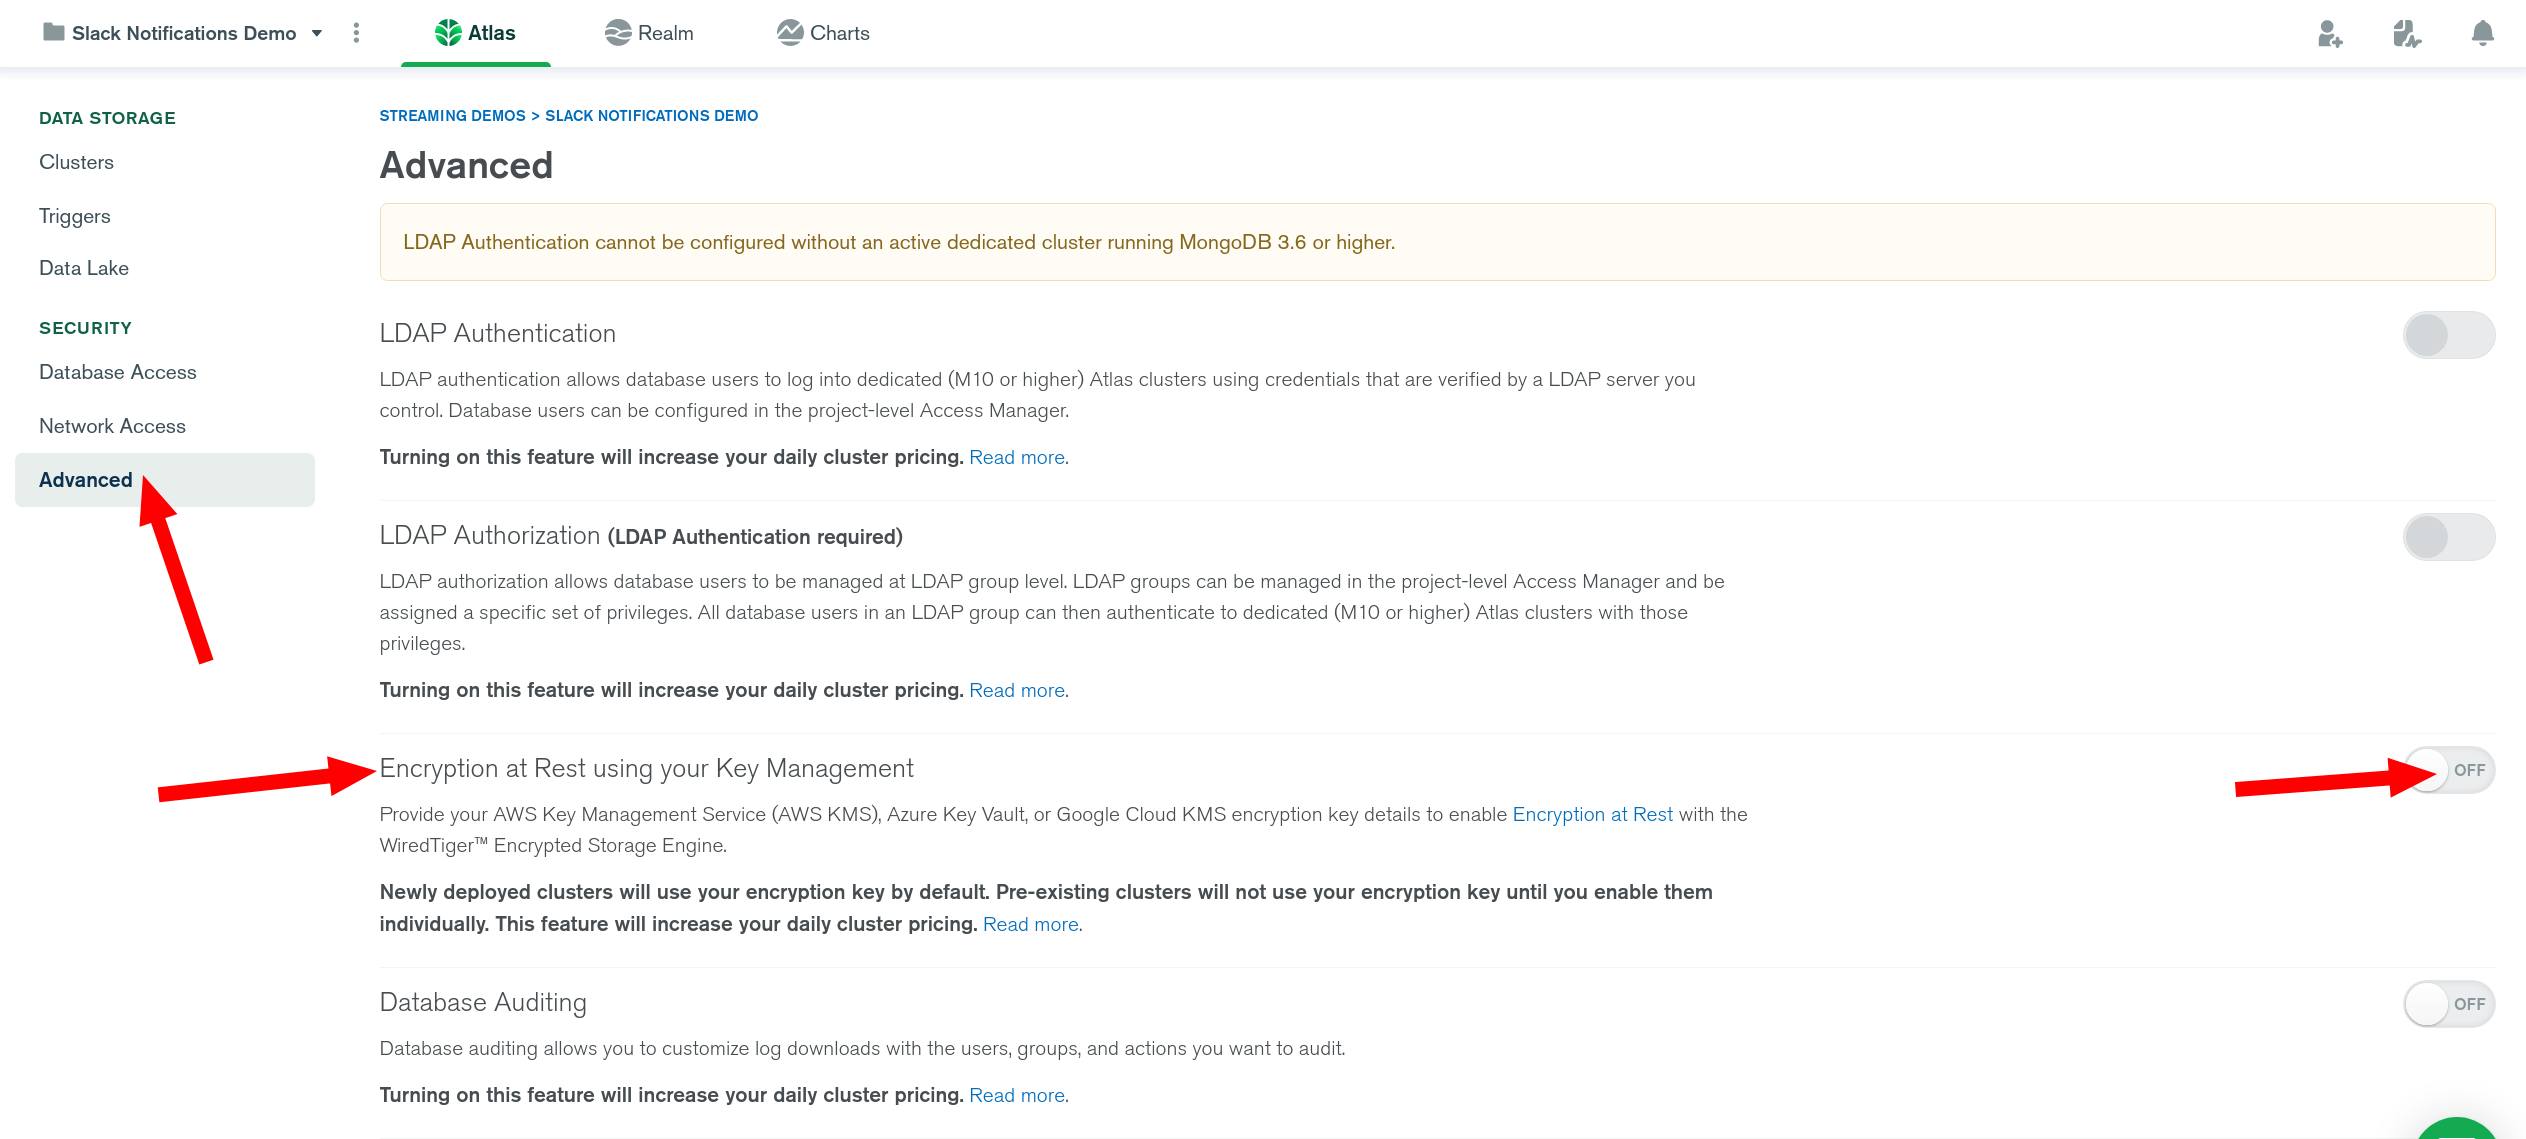Open the green chat bubble button
This screenshot has height=1139, width=2526.
pyautogui.click(x=2455, y=1130)
